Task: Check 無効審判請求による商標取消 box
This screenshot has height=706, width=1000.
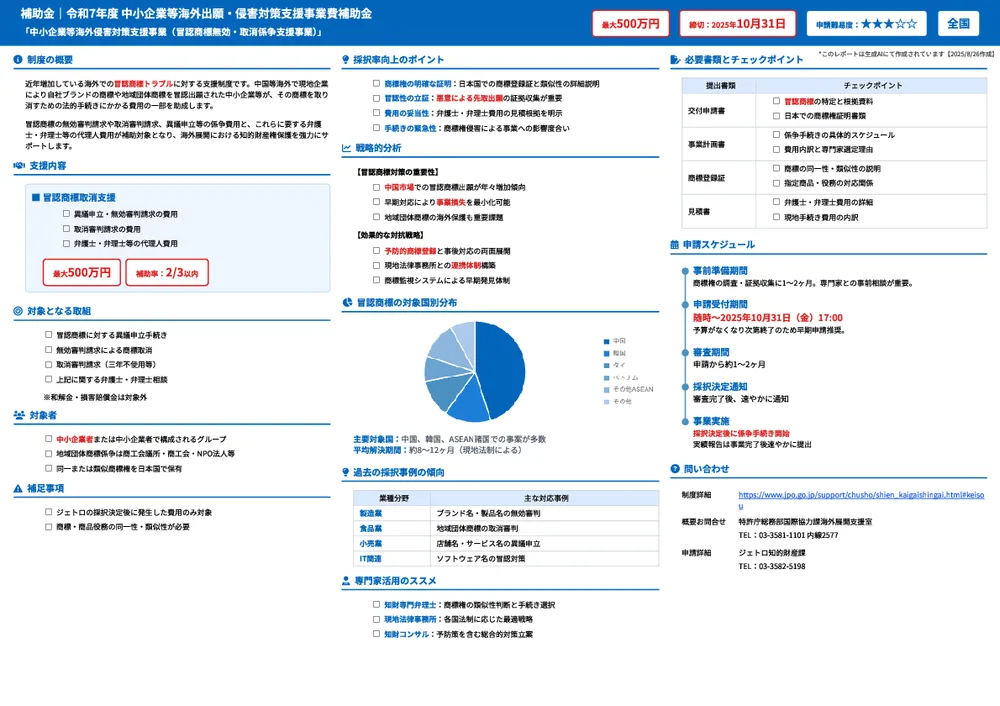Action: coord(48,349)
